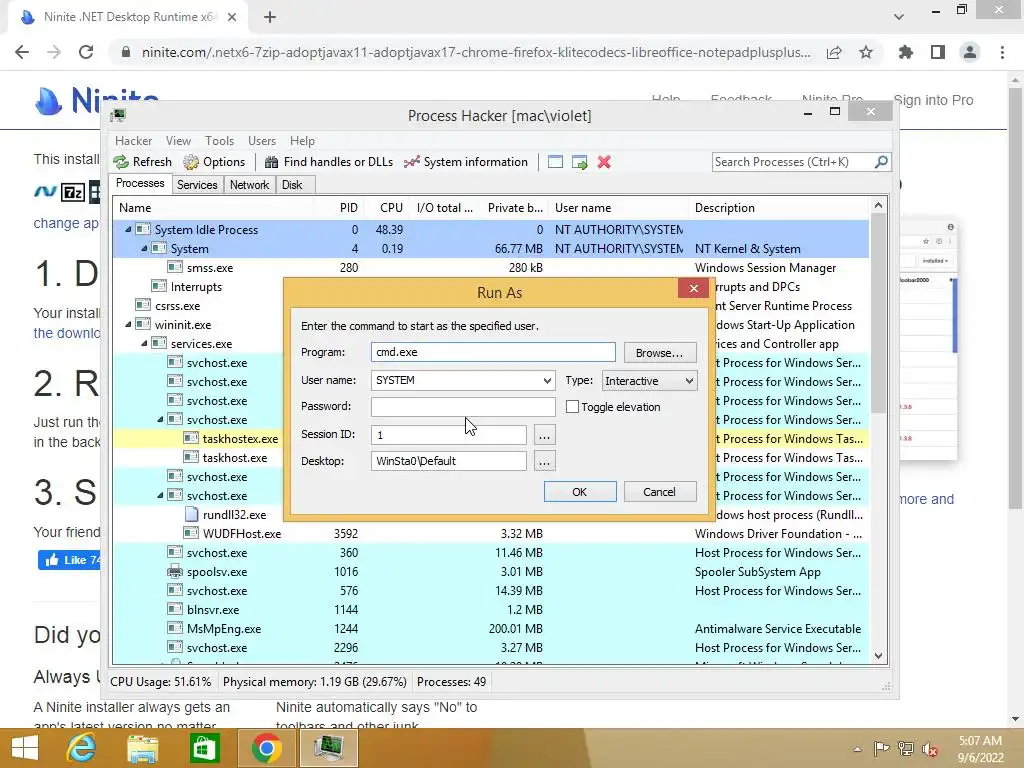
Task: Click Chrome share page icon
Action: [x=834, y=52]
